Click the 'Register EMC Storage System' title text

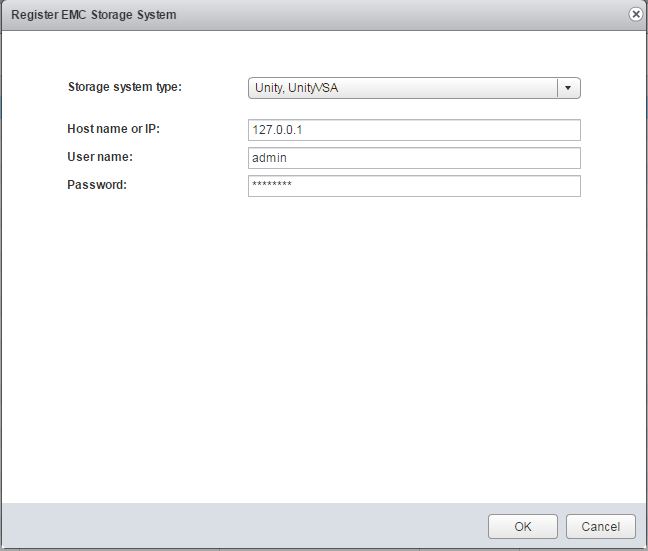[94, 15]
